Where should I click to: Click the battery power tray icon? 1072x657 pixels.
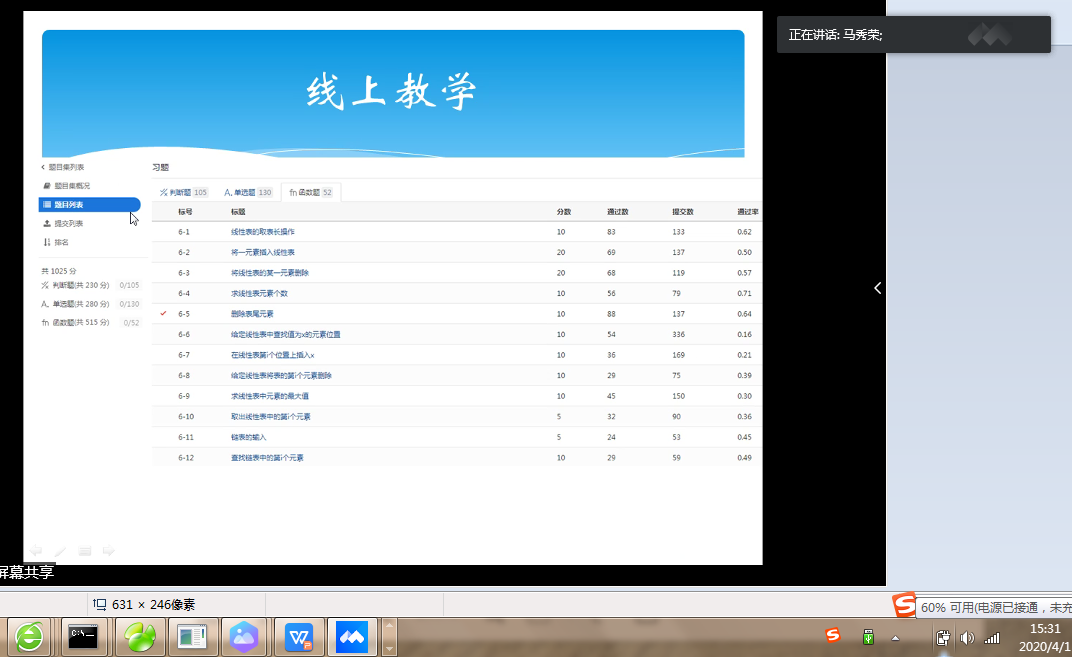click(942, 637)
